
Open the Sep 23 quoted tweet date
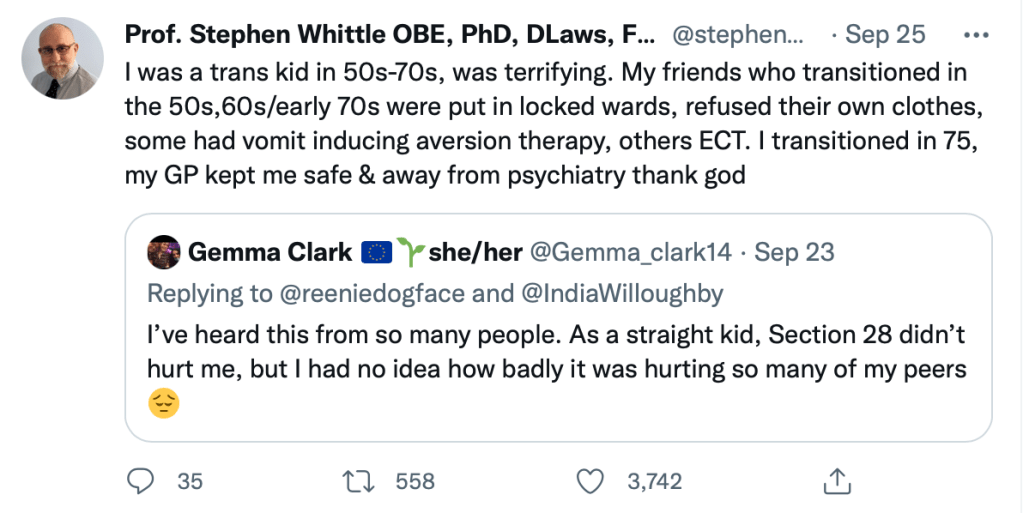(x=794, y=252)
